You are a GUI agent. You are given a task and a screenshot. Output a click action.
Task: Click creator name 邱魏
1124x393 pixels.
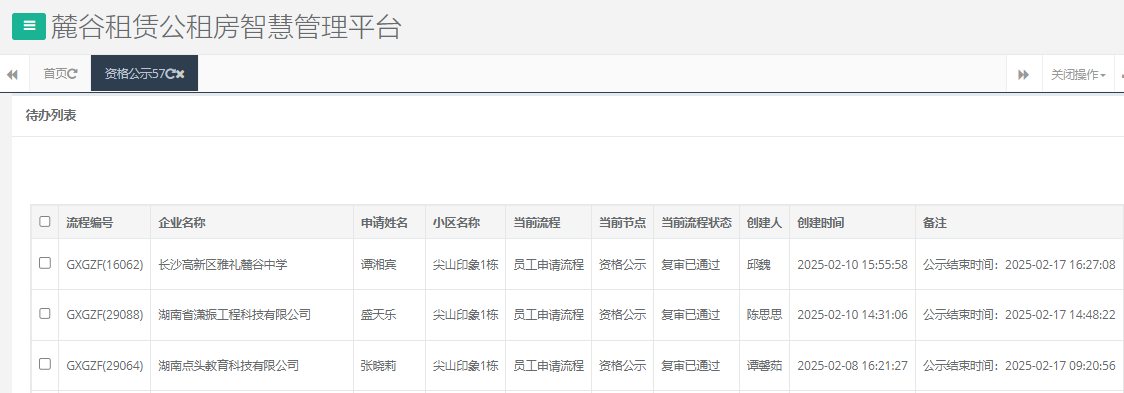pos(758,265)
